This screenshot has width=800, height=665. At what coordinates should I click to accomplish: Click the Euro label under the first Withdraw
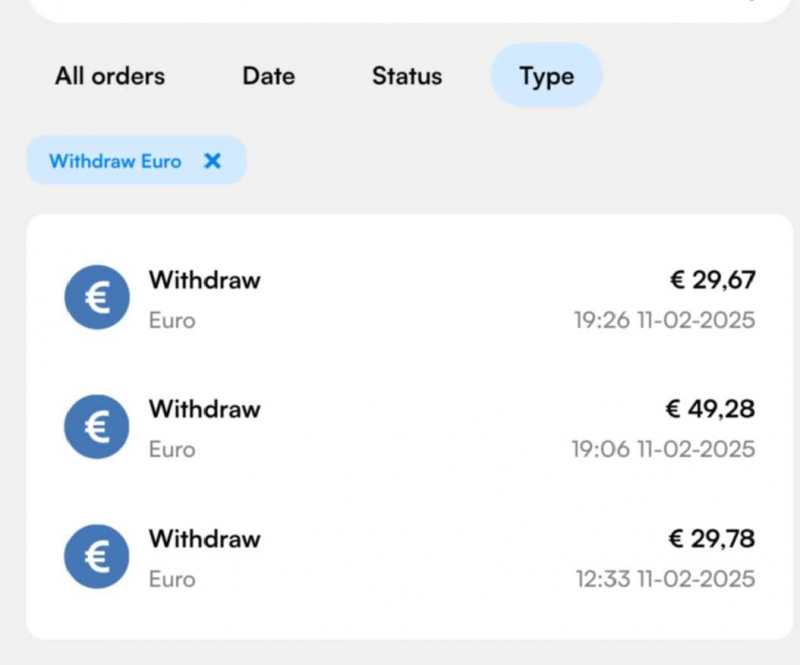(172, 321)
